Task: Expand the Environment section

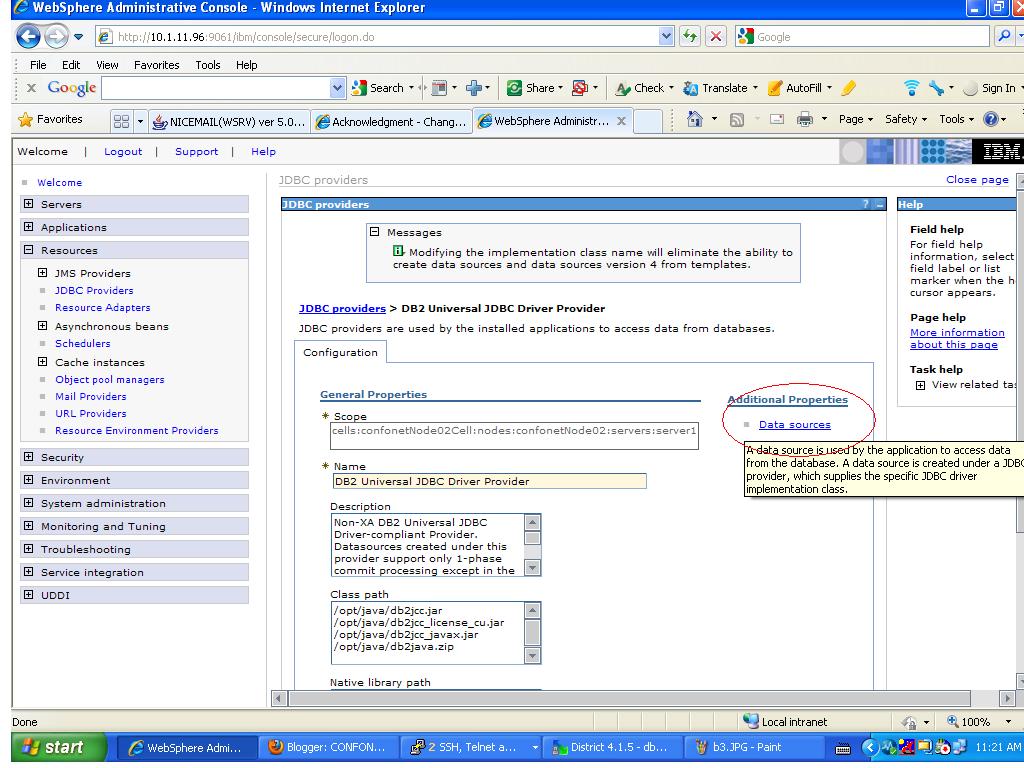Action: coord(28,479)
